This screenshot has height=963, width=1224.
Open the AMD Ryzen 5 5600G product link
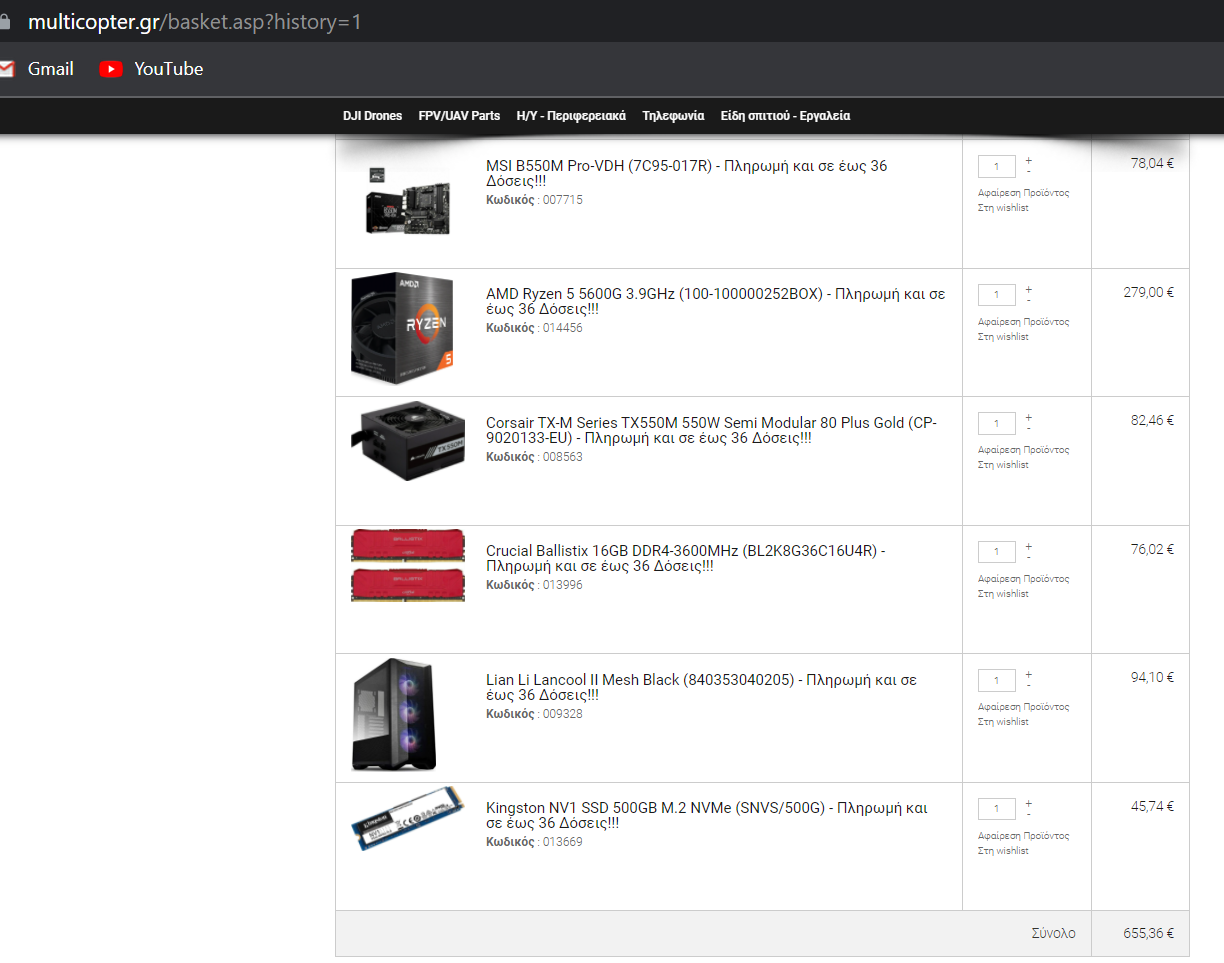[715, 301]
